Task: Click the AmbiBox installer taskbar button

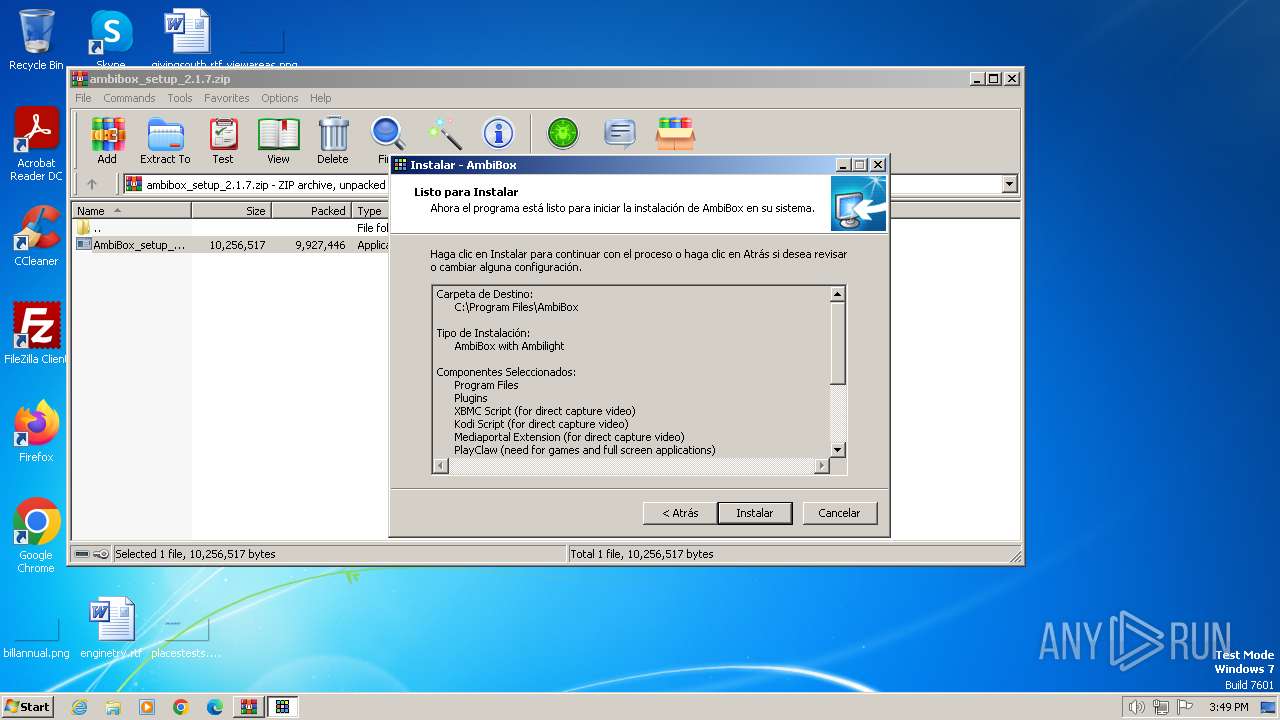Action: [282, 707]
